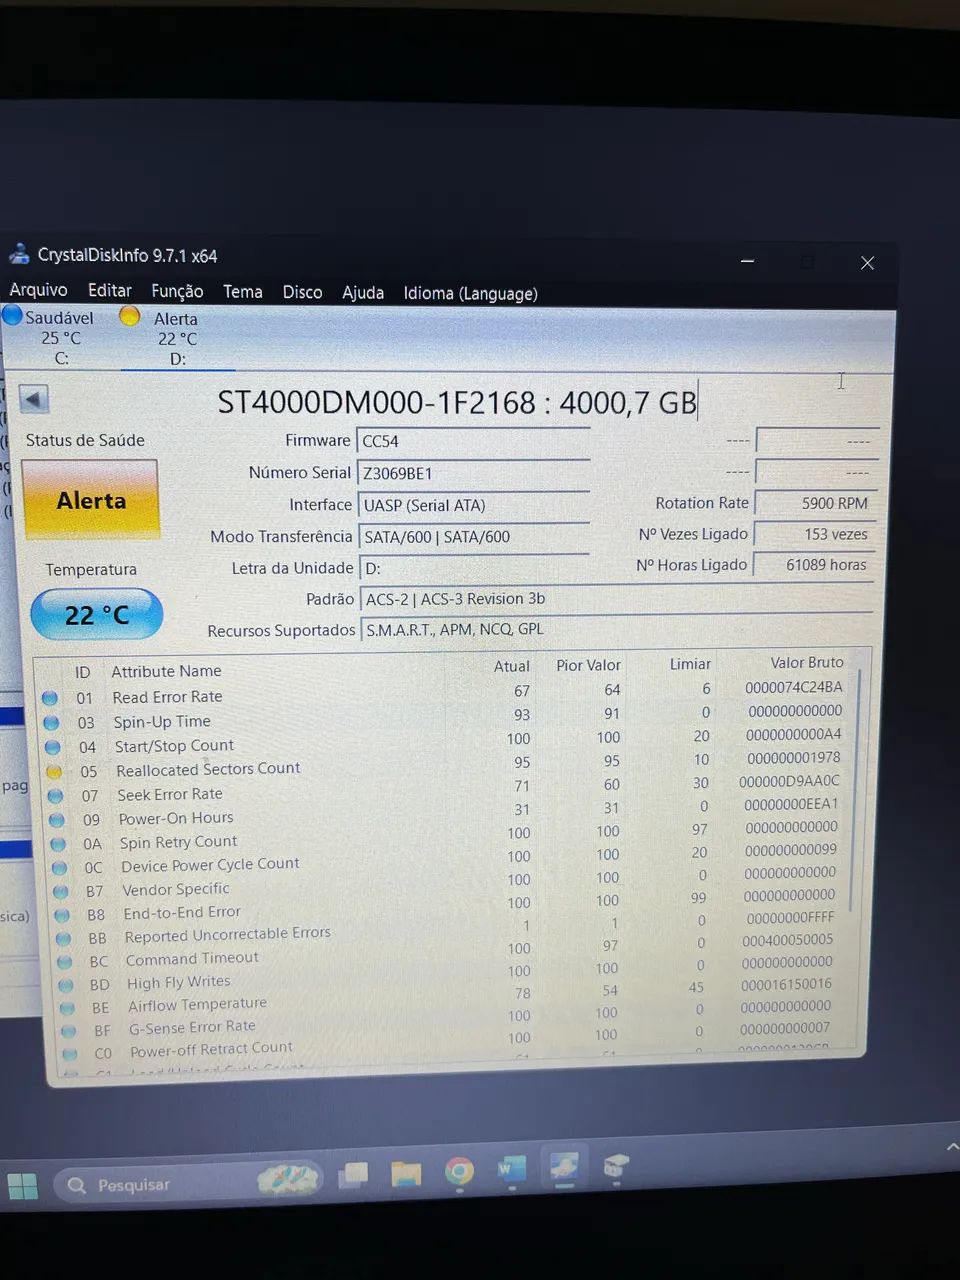Click the status dot for Device Power Cycle Count
Image resolution: width=960 pixels, height=1280 pixels.
coord(59,868)
